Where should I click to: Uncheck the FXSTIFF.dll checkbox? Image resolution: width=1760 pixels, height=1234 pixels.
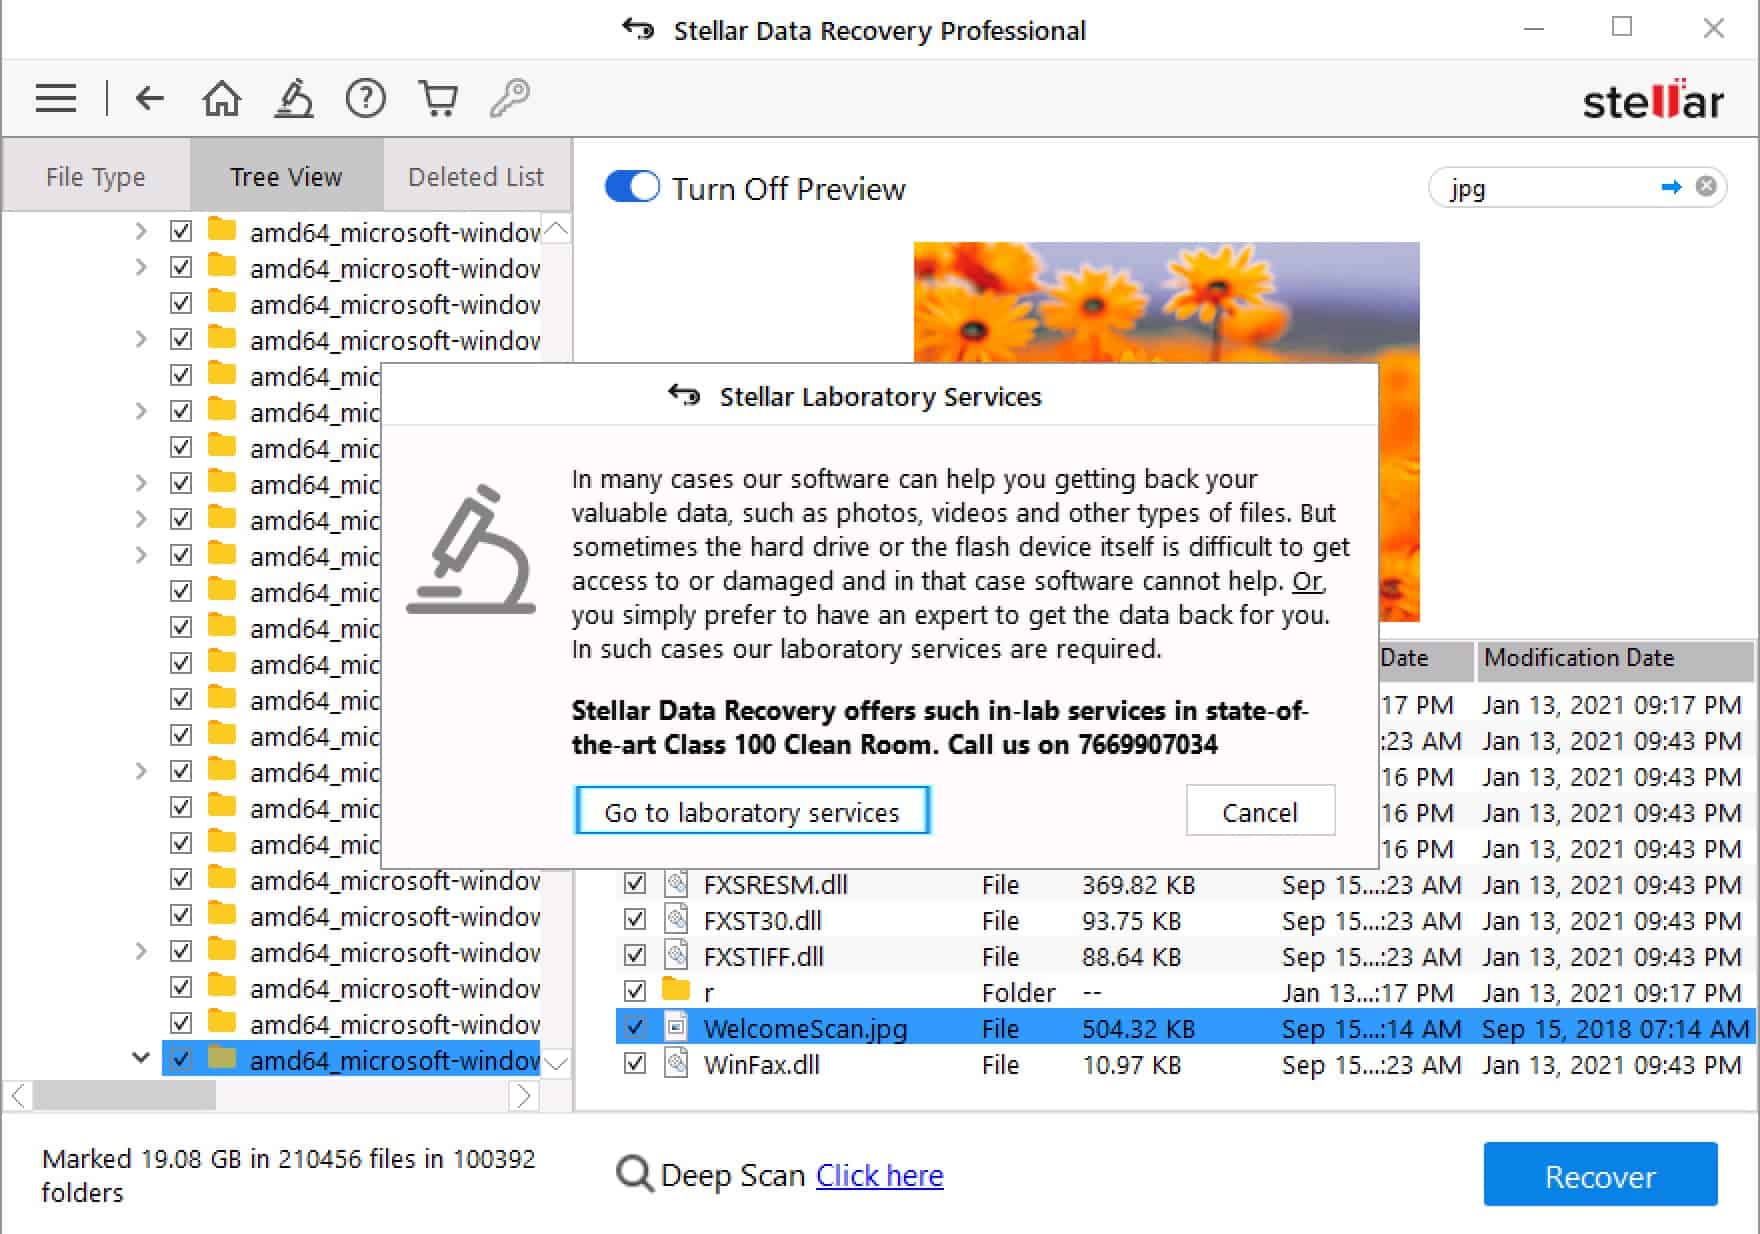click(x=635, y=955)
